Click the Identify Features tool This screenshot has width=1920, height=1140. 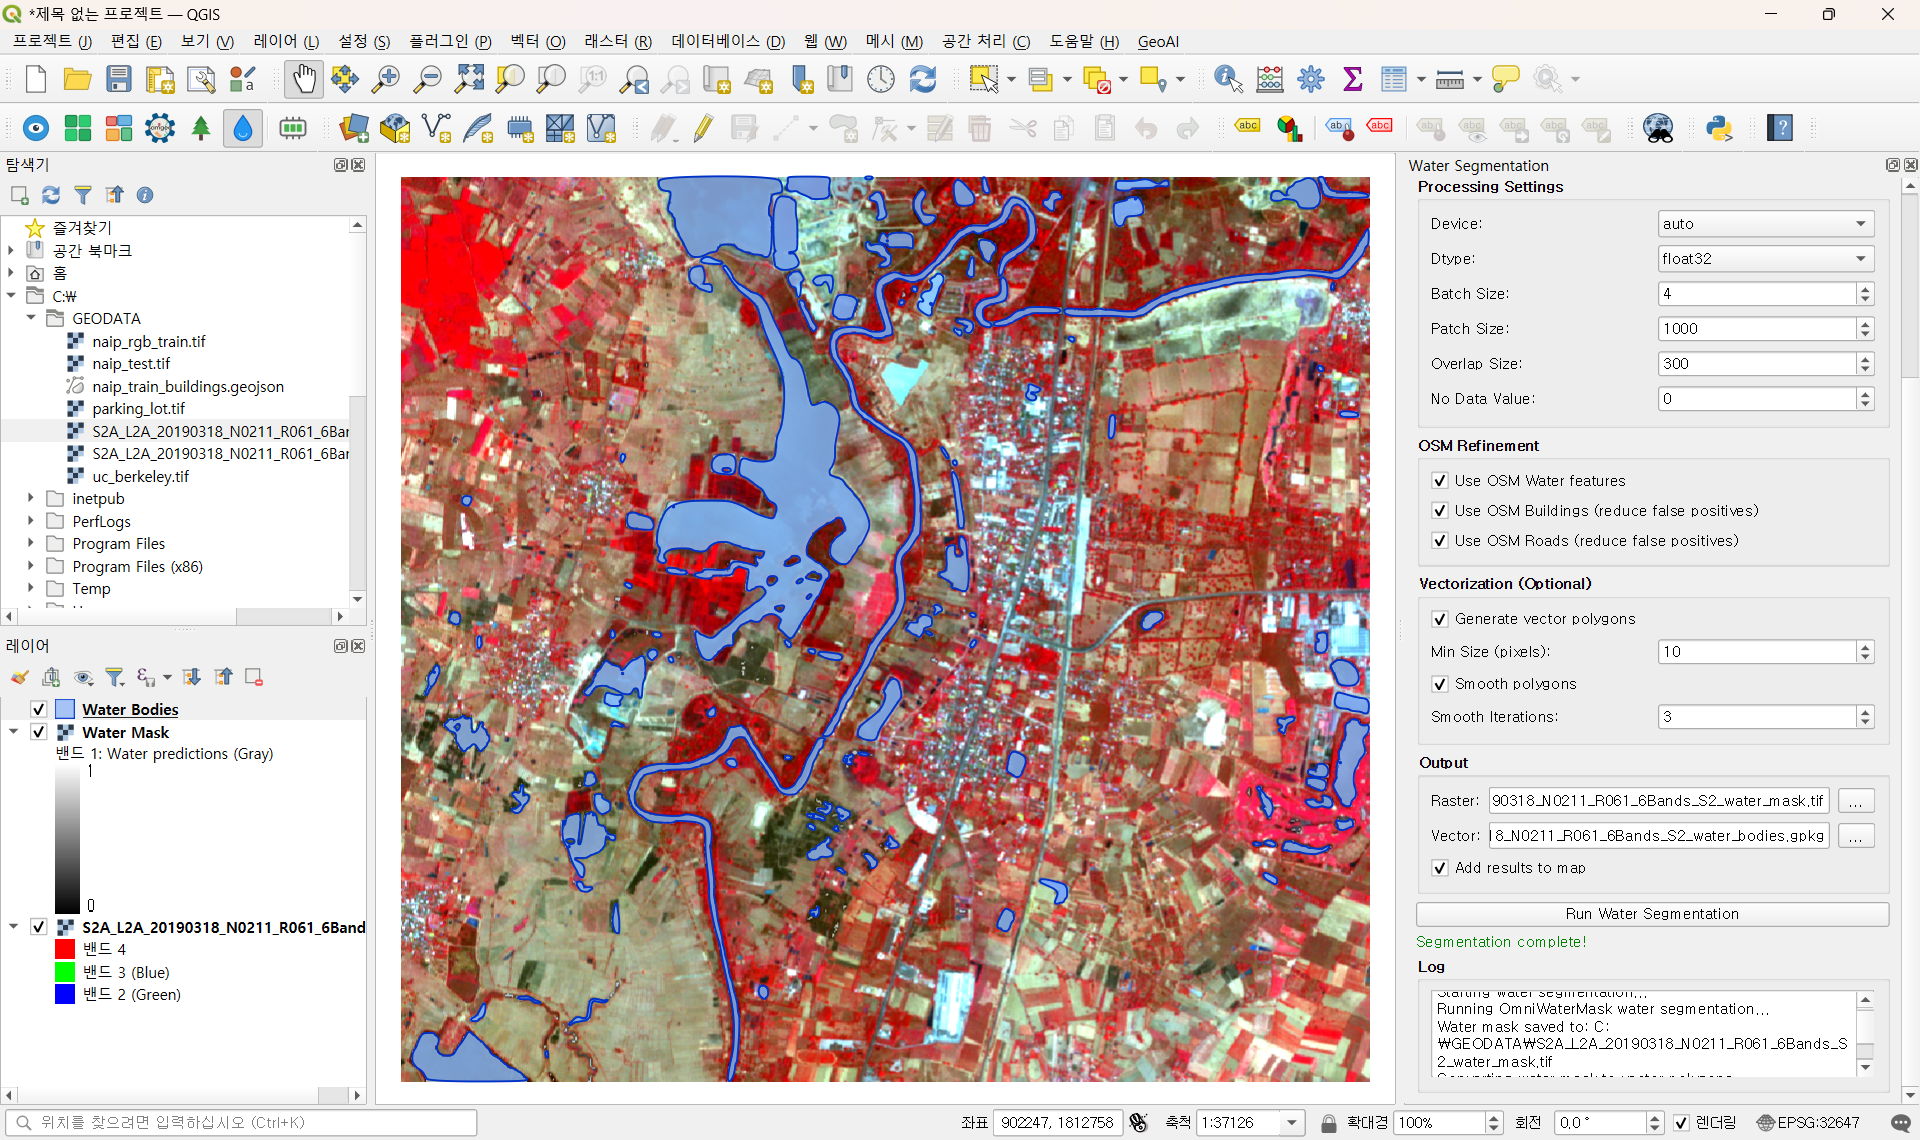click(1227, 79)
